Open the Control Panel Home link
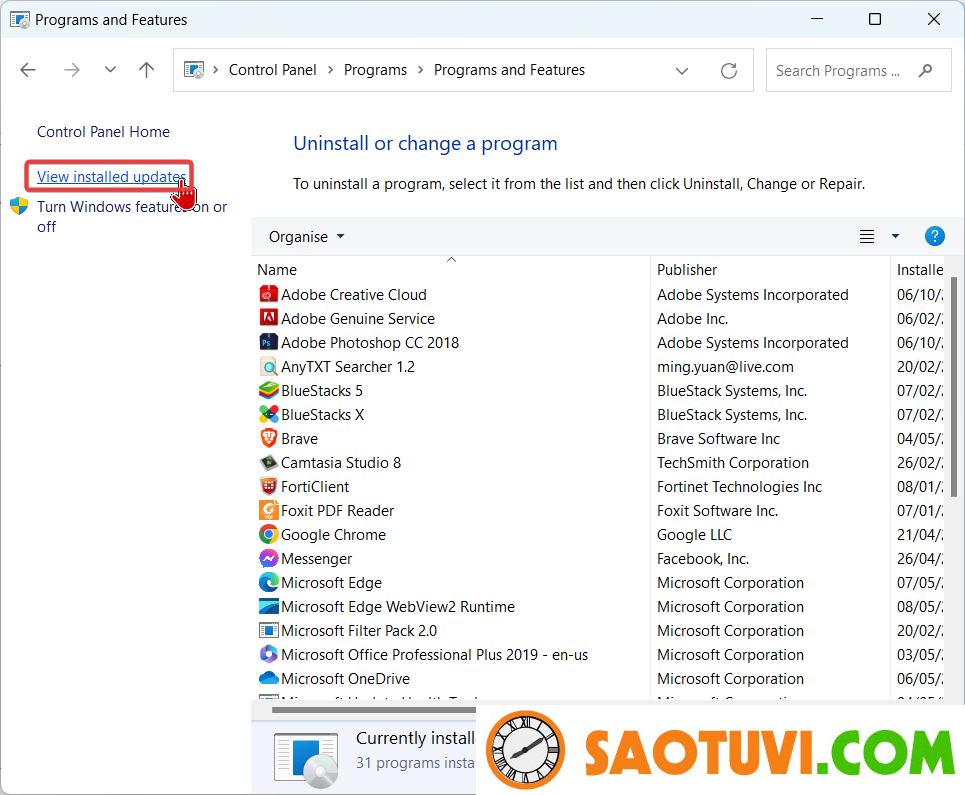The width and height of the screenshot is (965, 795). coord(103,132)
